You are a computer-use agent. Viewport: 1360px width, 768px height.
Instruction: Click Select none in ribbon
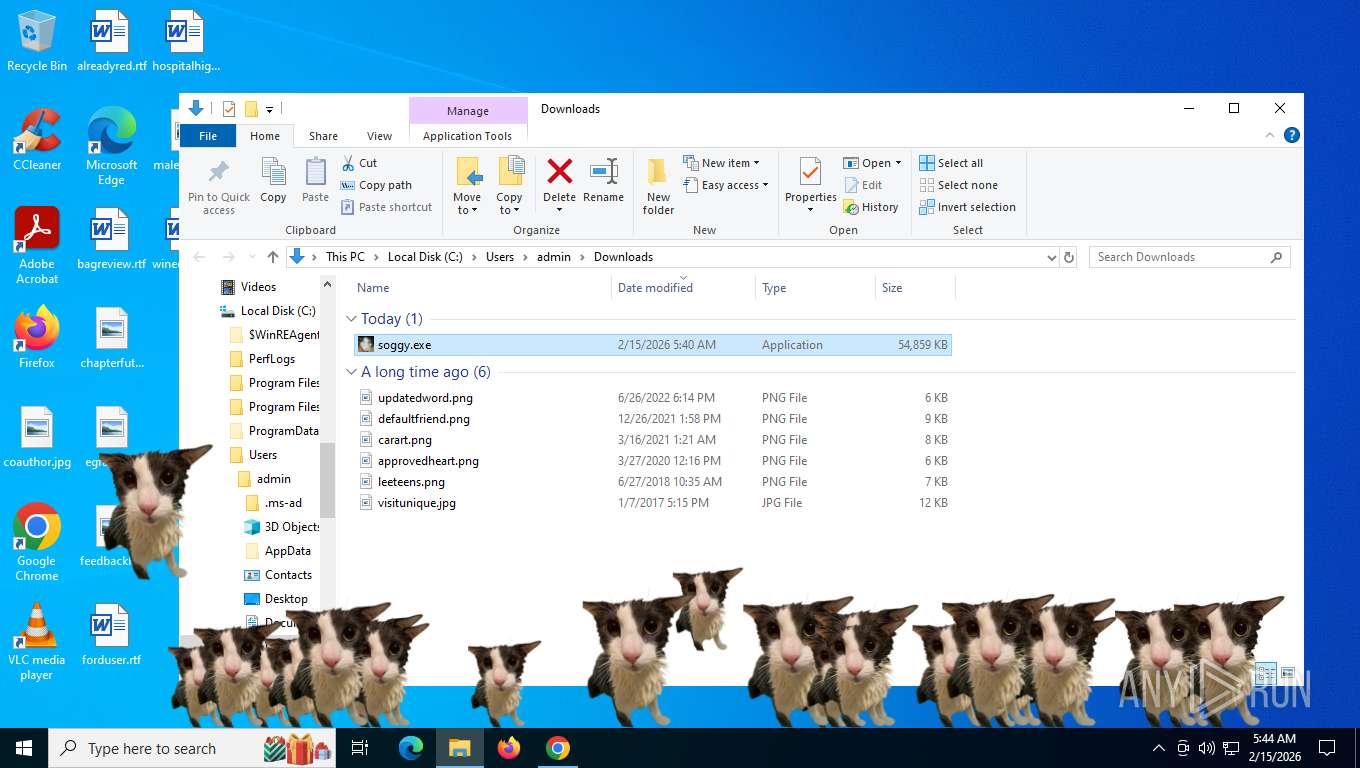(958, 185)
